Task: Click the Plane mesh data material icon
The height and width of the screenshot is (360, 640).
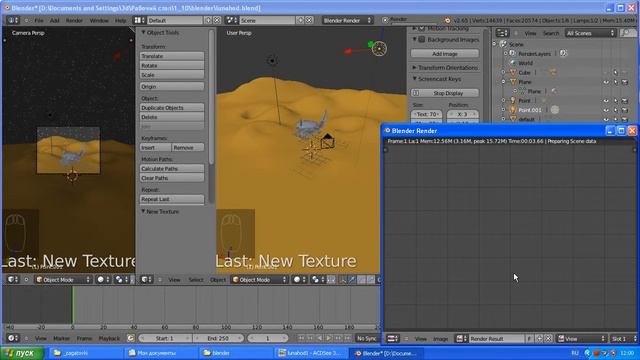Action: (554, 91)
